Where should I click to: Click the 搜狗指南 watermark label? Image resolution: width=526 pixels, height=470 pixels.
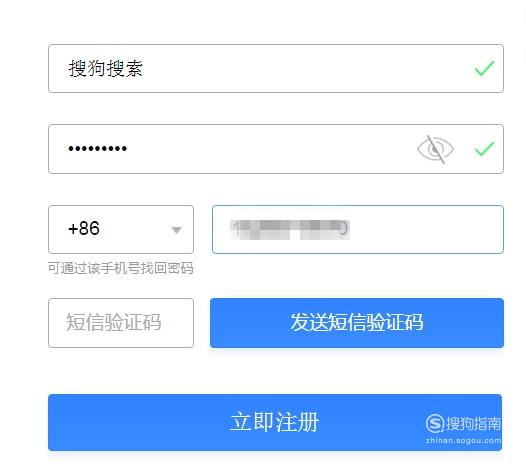click(x=473, y=423)
